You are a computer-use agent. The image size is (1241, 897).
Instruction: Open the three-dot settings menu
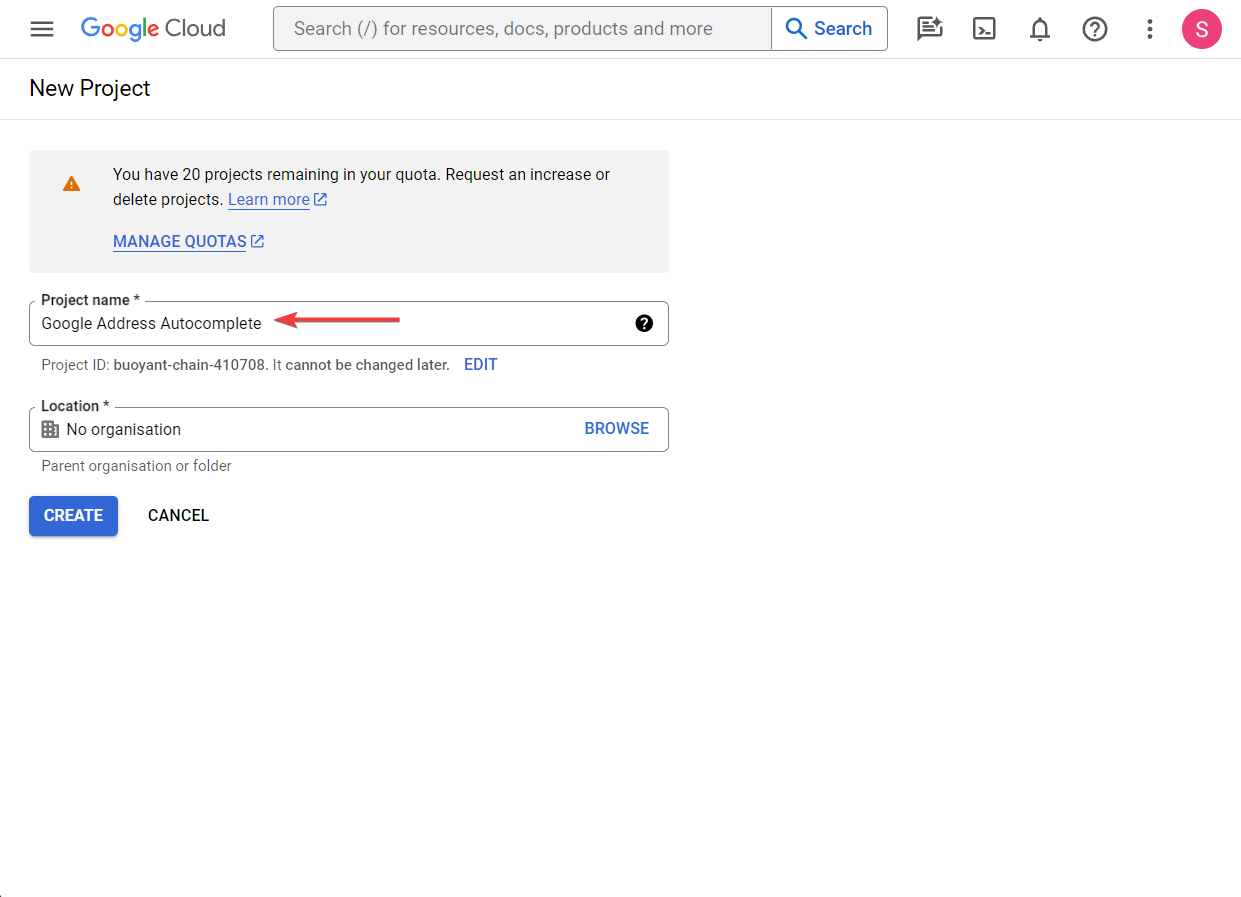[1150, 29]
